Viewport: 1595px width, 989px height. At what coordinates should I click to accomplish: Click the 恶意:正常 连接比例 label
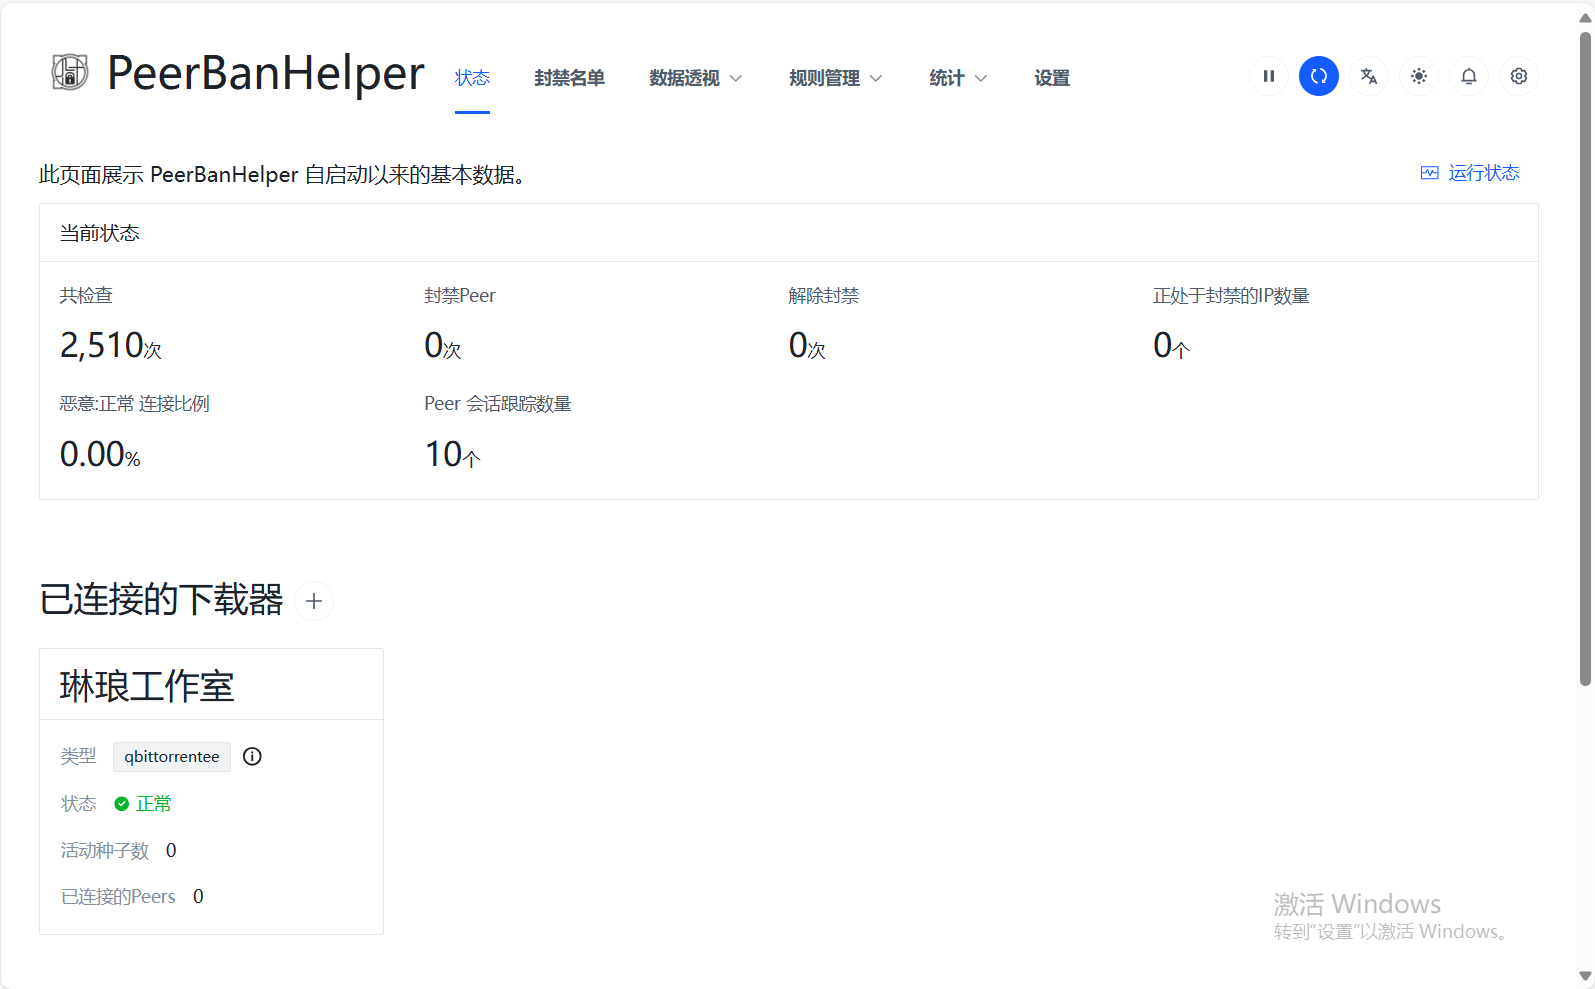pyautogui.click(x=135, y=404)
